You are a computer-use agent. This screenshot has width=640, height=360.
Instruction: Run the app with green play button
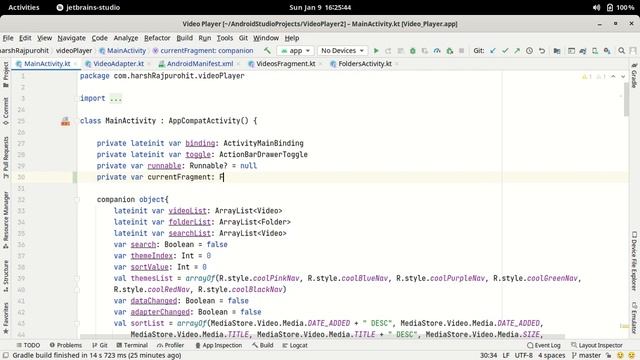click(x=376, y=51)
